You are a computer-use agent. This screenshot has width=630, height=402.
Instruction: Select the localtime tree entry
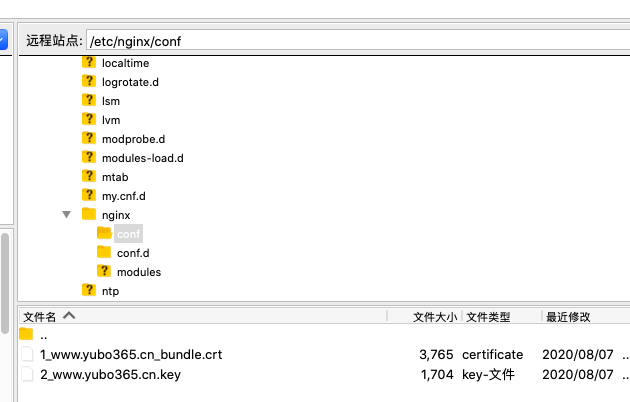click(x=125, y=63)
